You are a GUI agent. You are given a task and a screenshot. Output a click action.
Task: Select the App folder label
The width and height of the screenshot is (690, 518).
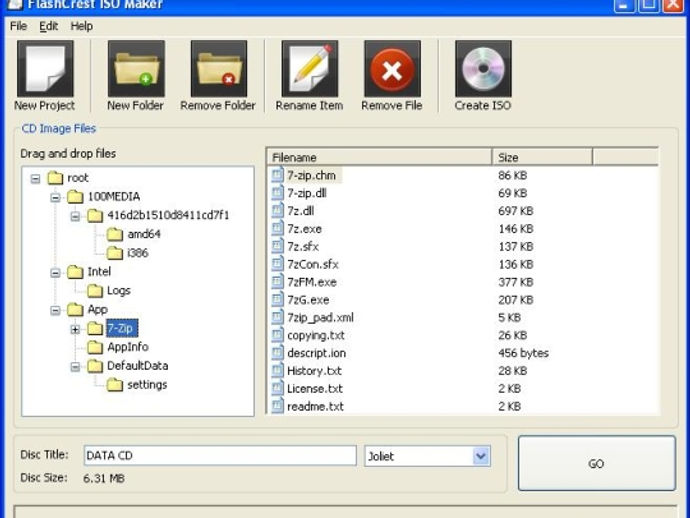click(x=98, y=309)
